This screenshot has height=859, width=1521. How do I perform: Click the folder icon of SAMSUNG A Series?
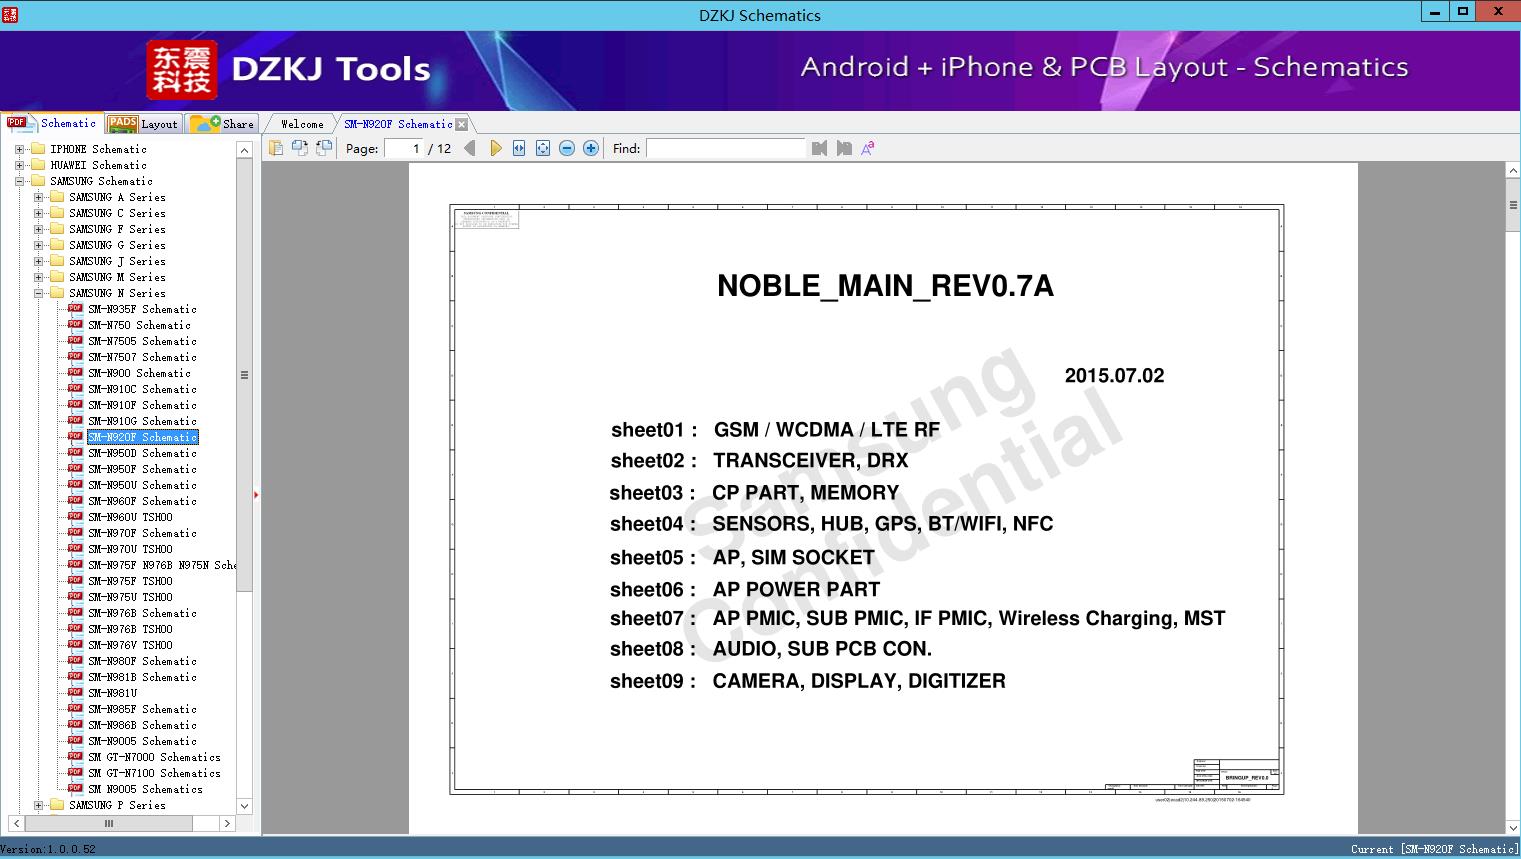pos(57,197)
